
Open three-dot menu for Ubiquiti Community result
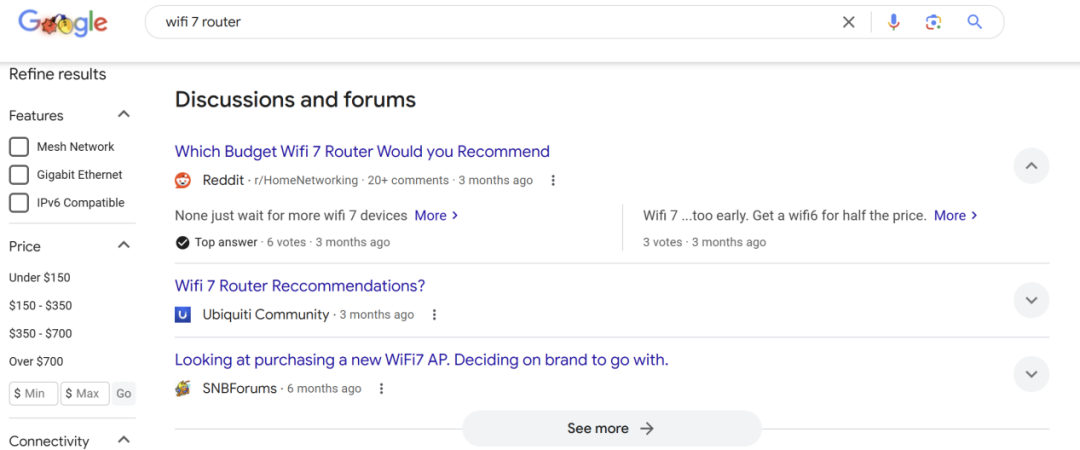click(434, 315)
